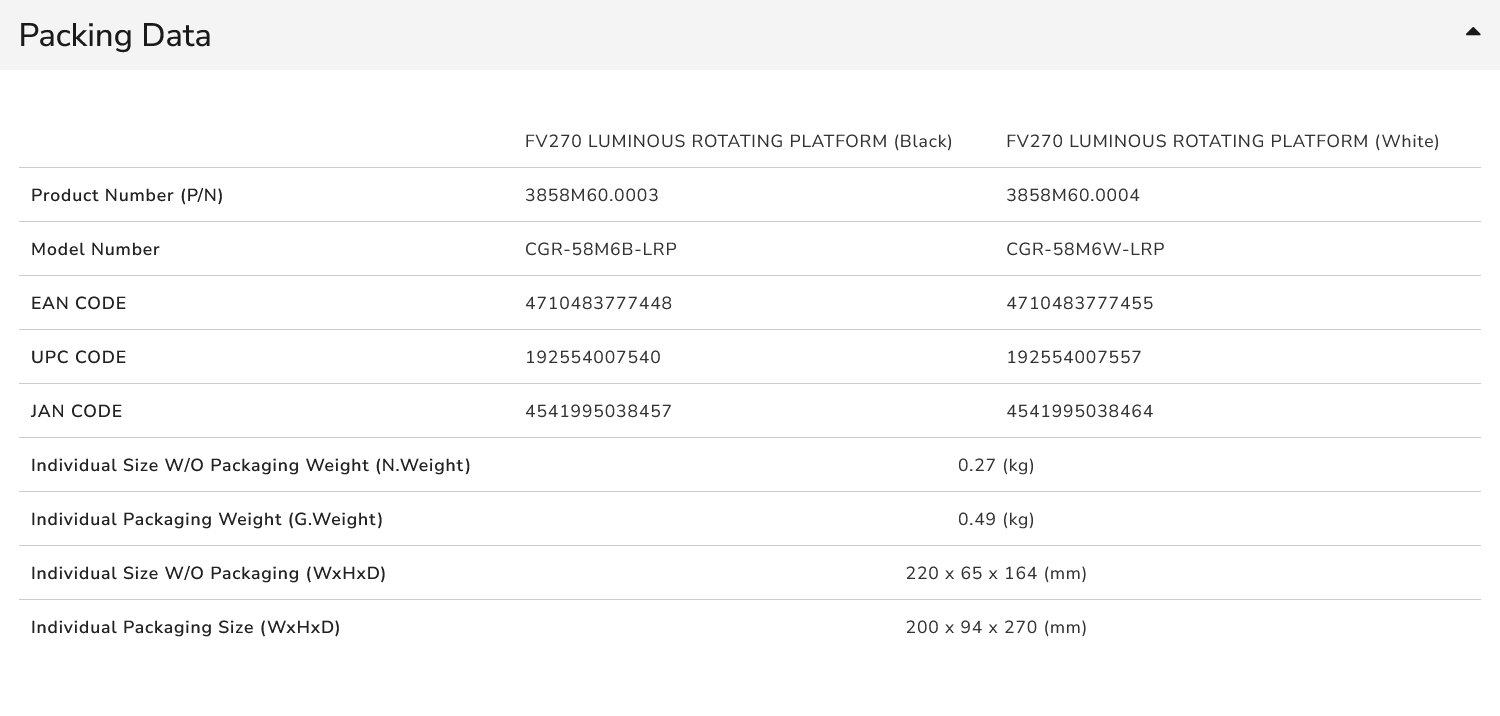
Task: Select product number 3858M60.0004
Action: pyautogui.click(x=1072, y=195)
